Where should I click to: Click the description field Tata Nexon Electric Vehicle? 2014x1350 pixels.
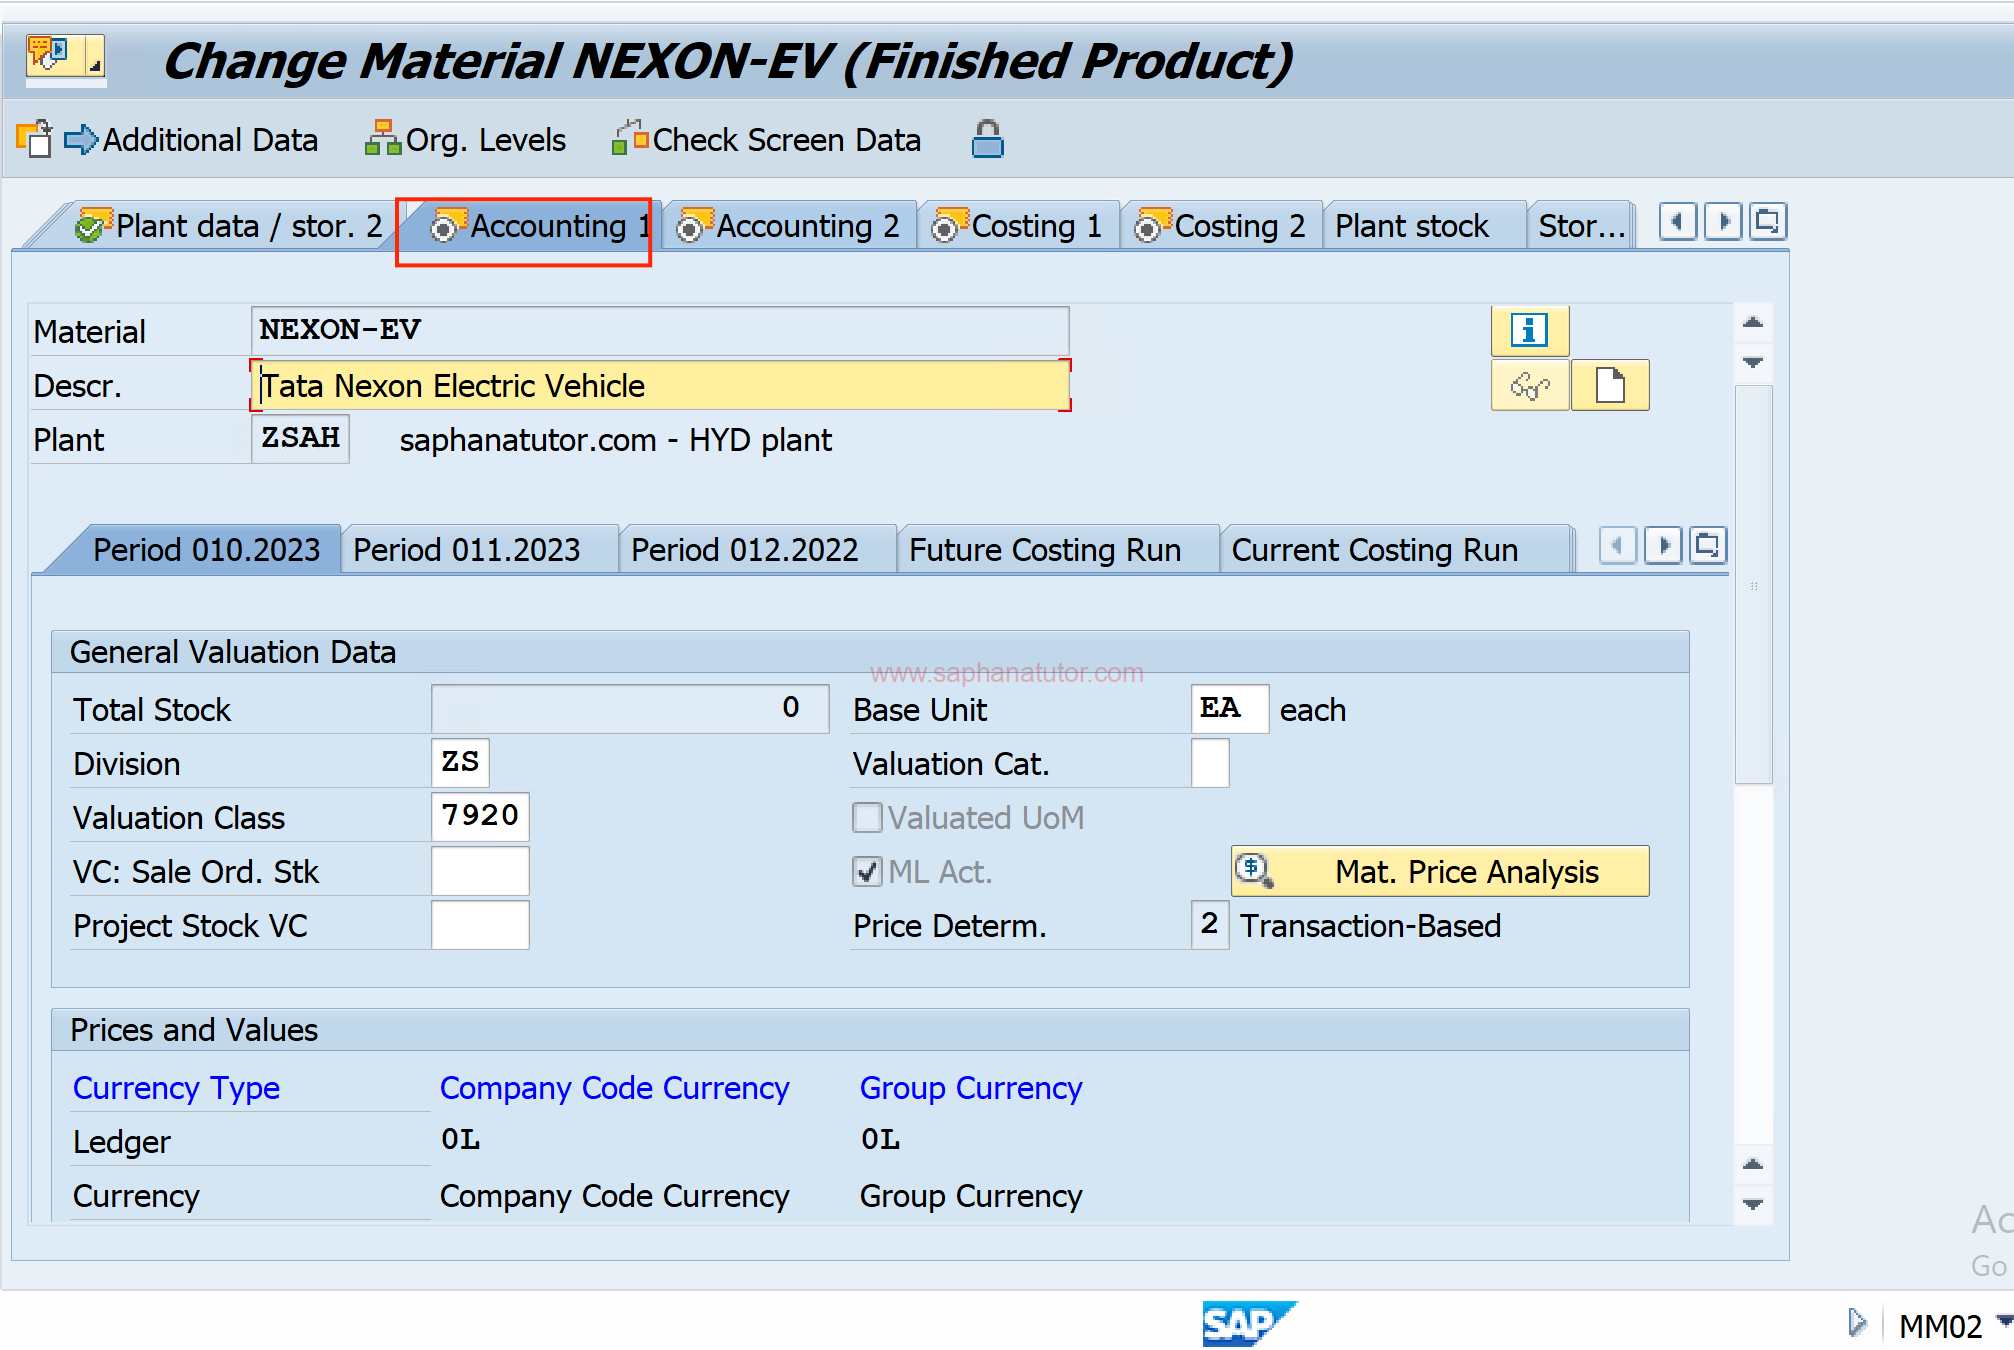(660, 385)
